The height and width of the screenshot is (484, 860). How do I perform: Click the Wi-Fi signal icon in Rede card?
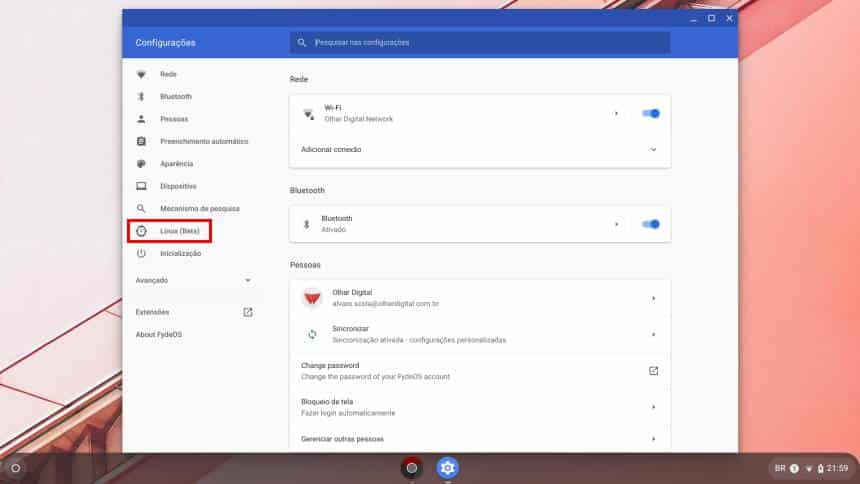click(x=309, y=114)
